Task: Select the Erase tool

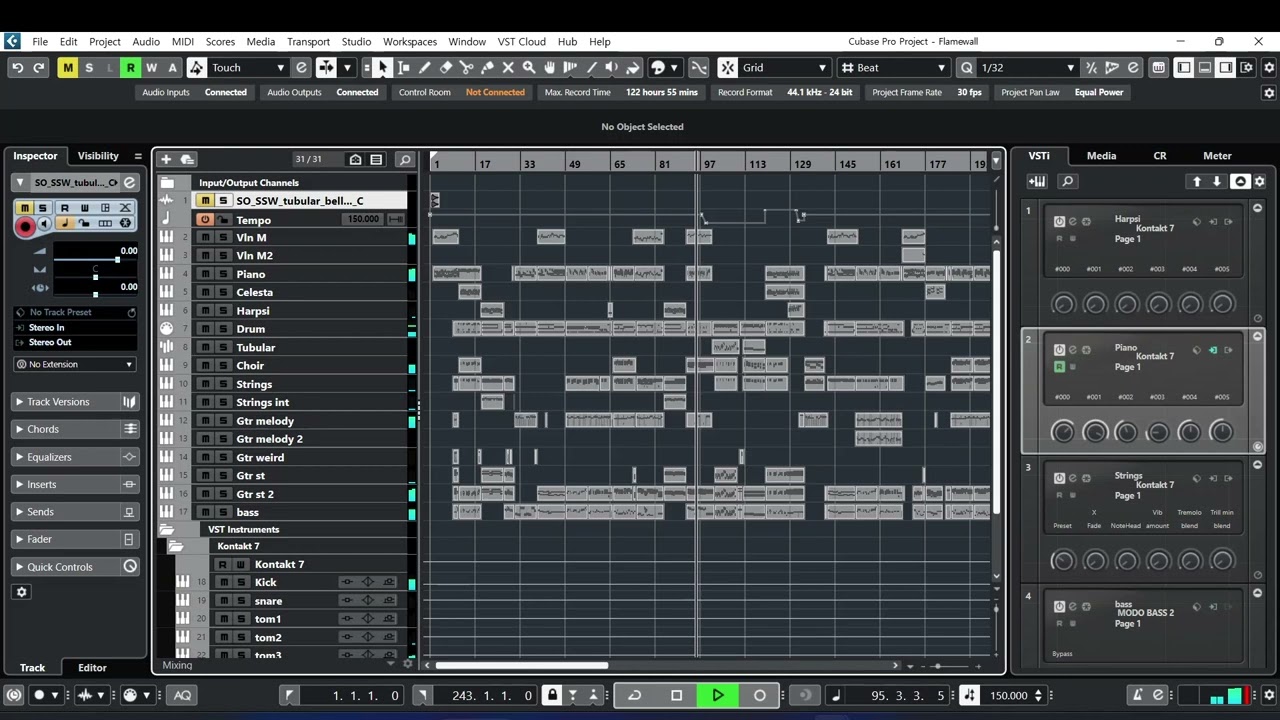Action: 445,68
